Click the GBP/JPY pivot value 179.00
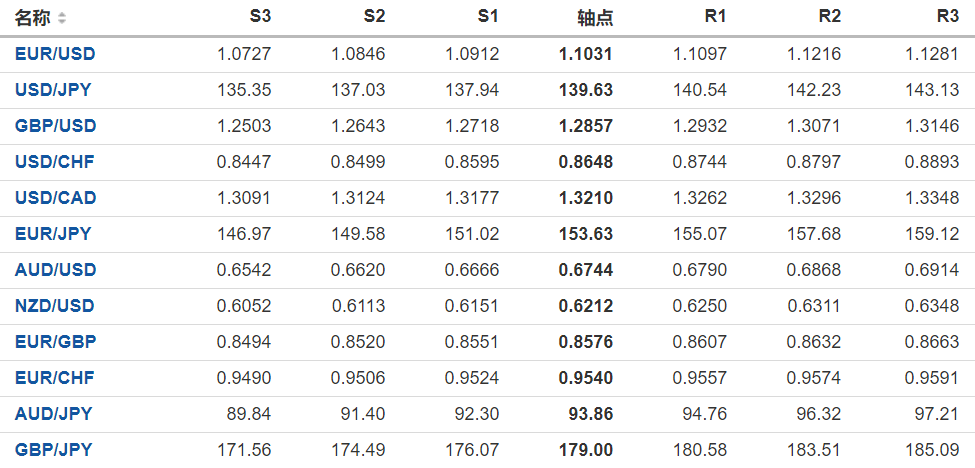 pyautogui.click(x=586, y=450)
